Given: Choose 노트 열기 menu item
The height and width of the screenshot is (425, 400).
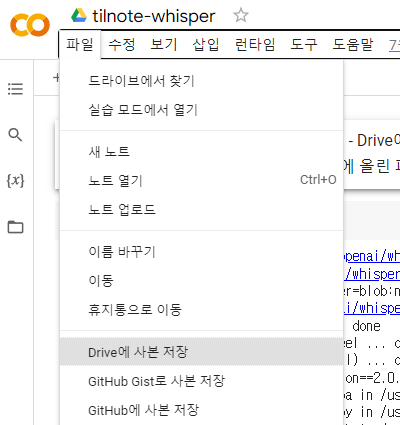Looking at the screenshot, I should click(201, 181).
